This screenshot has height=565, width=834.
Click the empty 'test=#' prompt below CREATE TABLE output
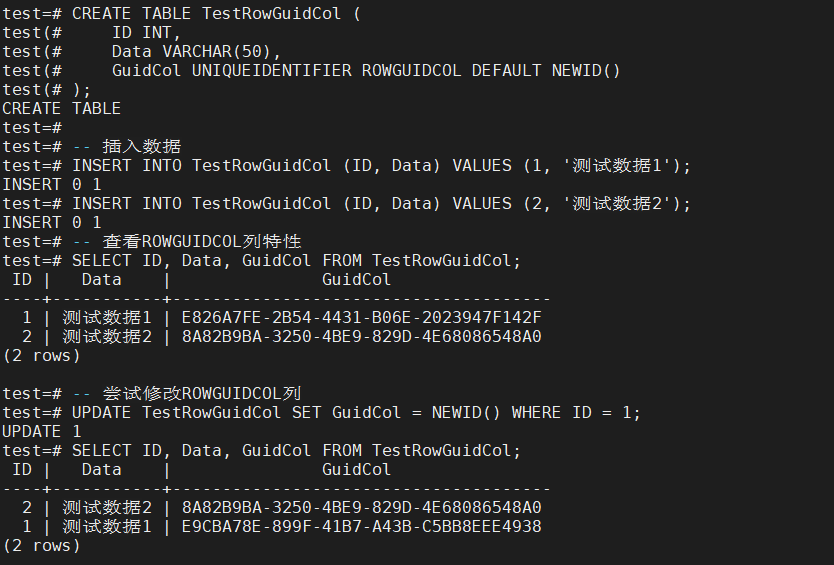32,127
